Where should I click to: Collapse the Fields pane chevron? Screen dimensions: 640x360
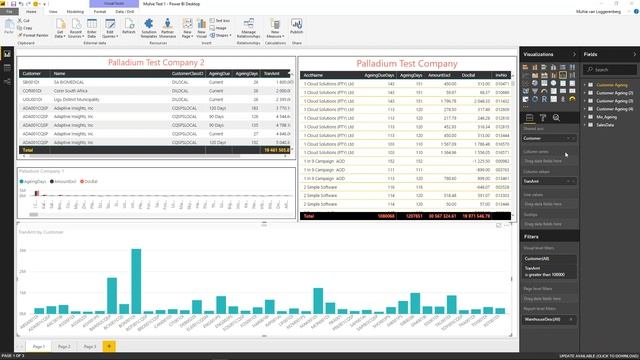pyautogui.click(x=635, y=54)
